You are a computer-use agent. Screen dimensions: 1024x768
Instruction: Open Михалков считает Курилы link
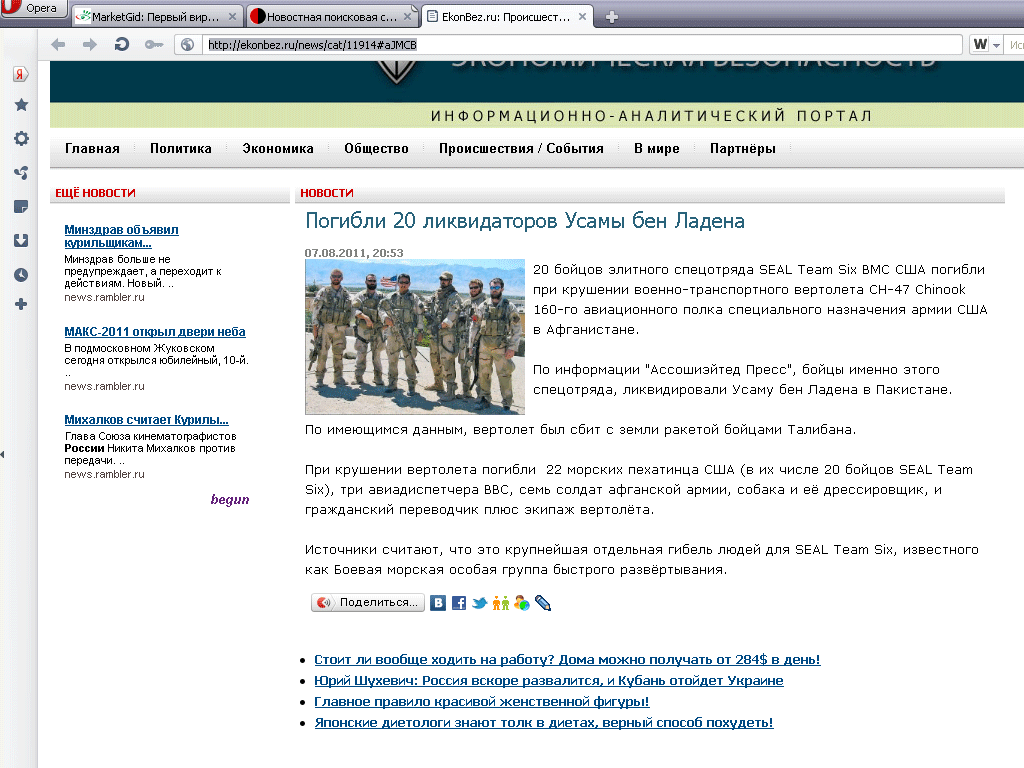point(146,420)
